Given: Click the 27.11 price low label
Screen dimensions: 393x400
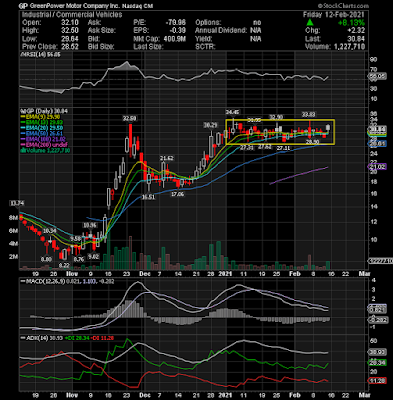Looking at the screenshot, I should pyautogui.click(x=283, y=148).
